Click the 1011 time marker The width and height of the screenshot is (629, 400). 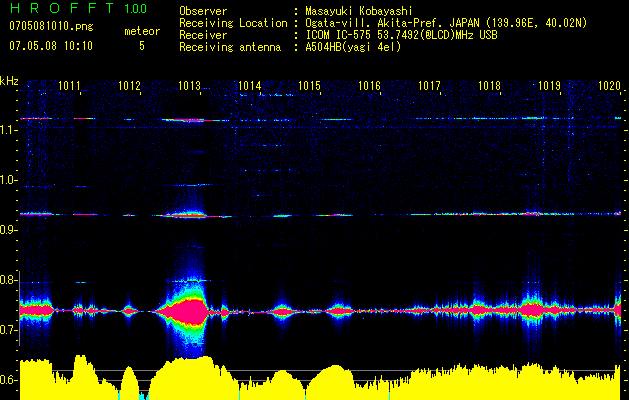click(69, 86)
